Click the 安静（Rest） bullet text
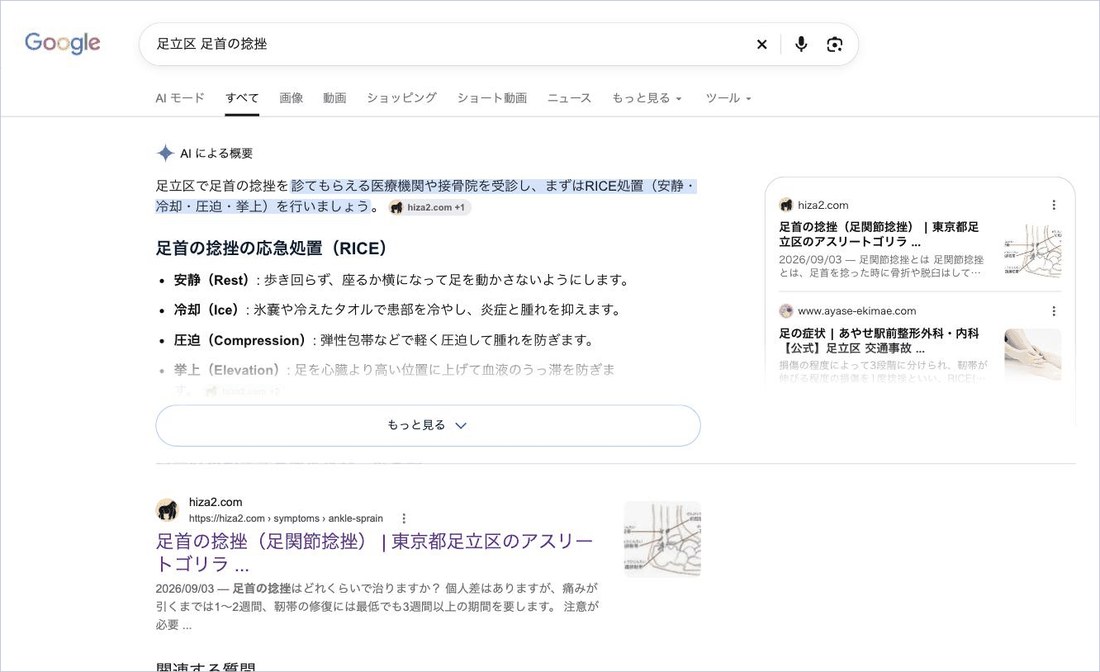 pos(402,280)
